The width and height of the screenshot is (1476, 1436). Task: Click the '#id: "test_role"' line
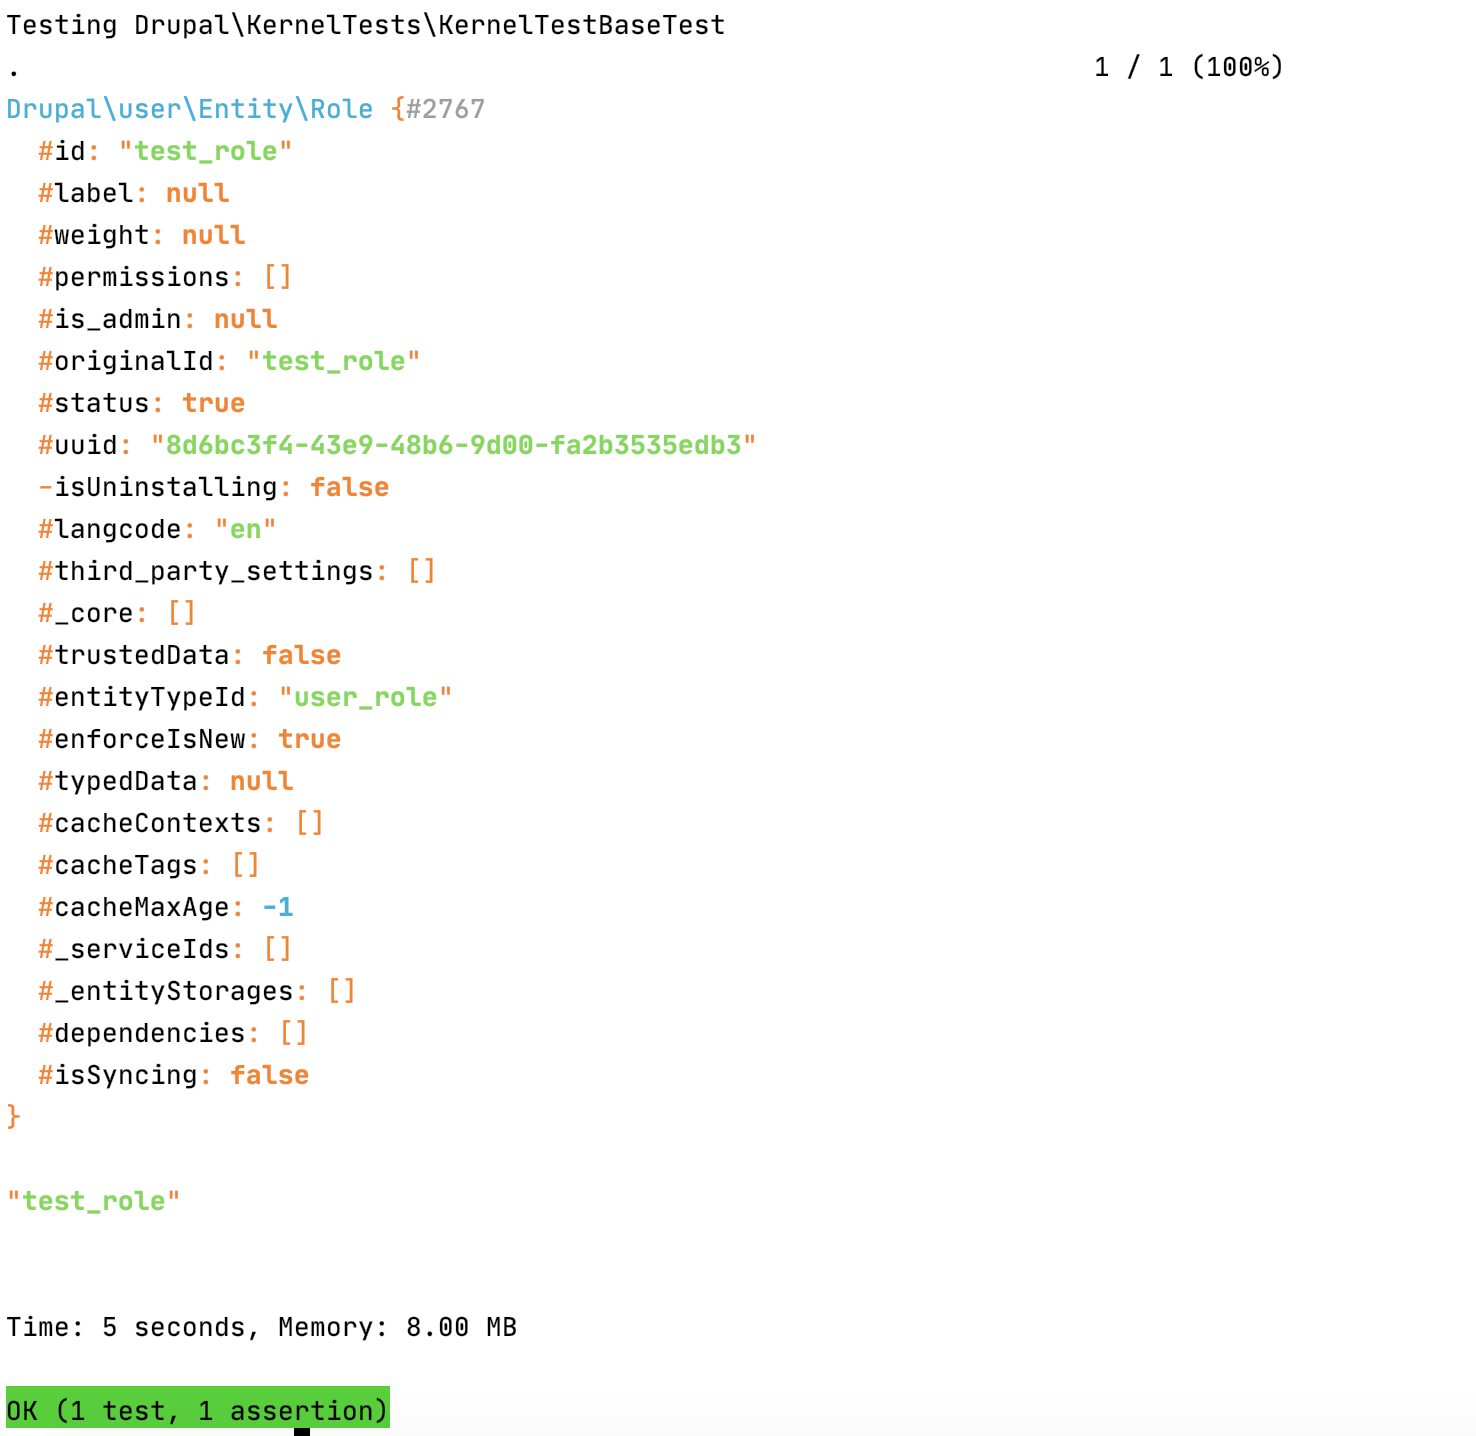(165, 151)
